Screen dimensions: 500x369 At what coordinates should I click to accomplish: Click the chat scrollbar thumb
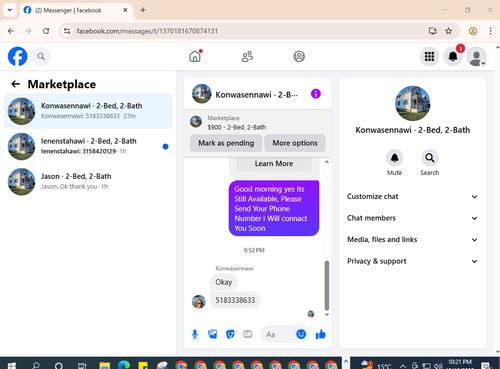327,285
